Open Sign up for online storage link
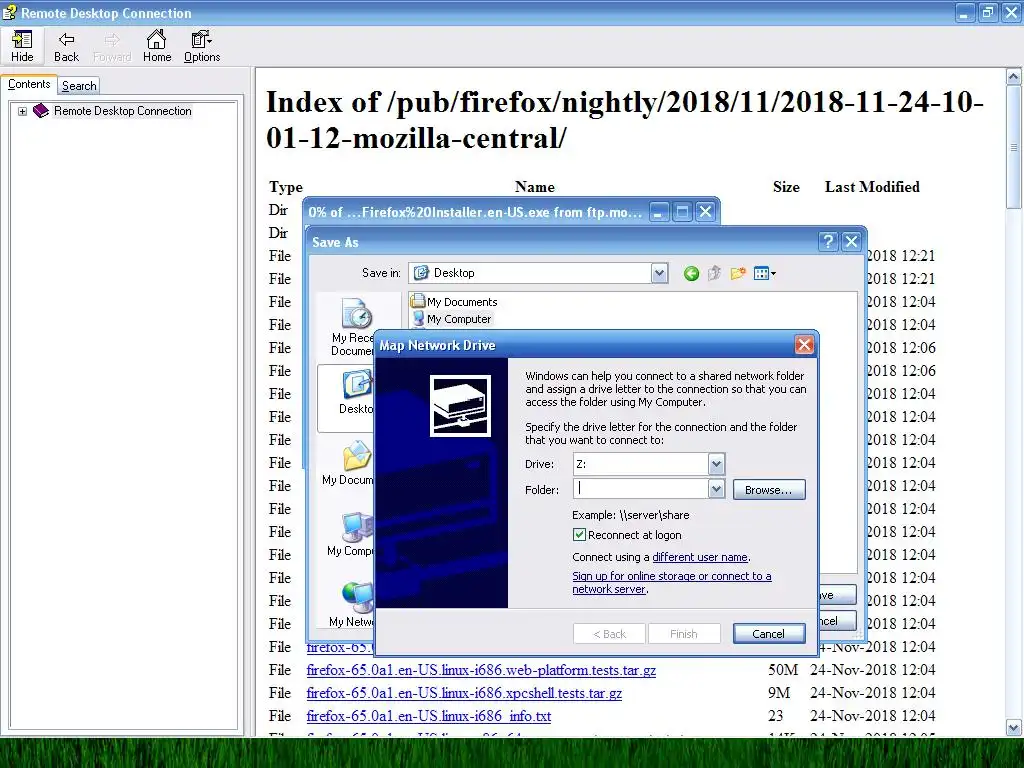 pyautogui.click(x=671, y=583)
